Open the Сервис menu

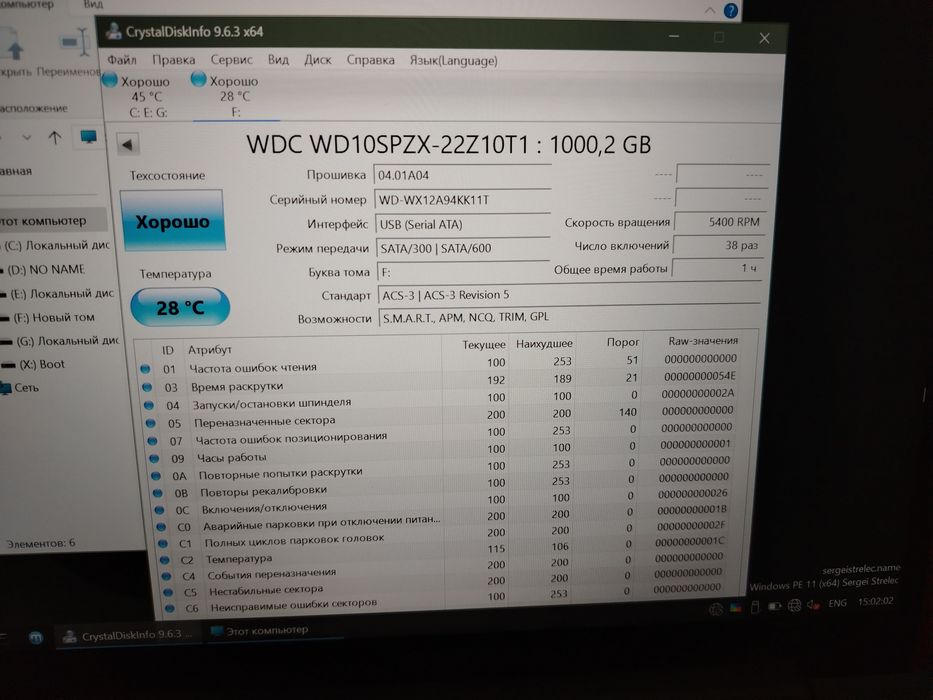coord(231,60)
